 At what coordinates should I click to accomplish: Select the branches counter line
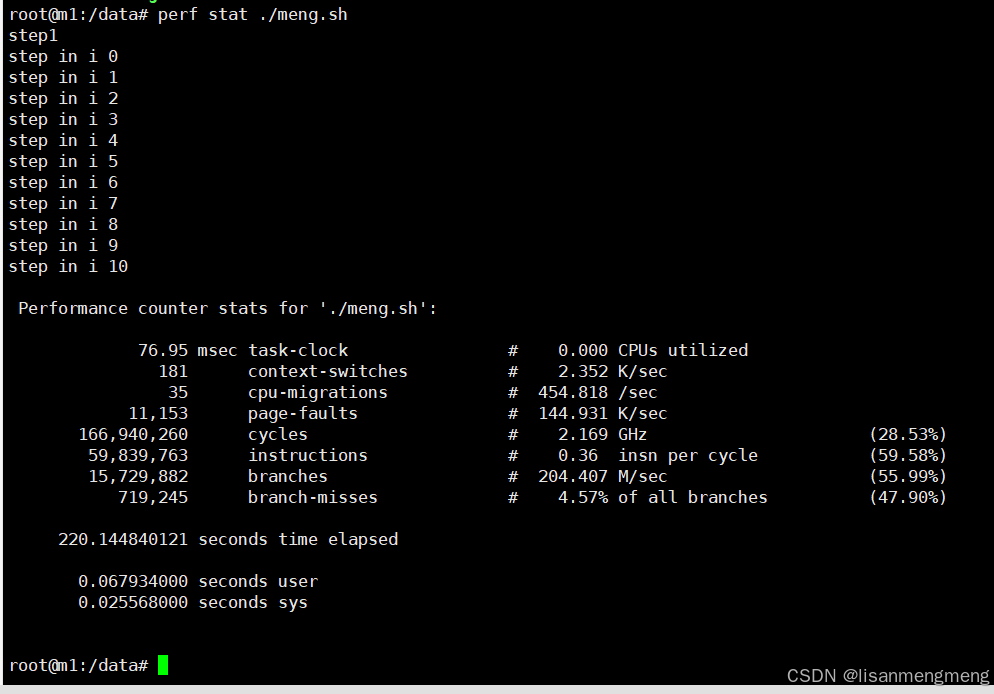click(287, 475)
